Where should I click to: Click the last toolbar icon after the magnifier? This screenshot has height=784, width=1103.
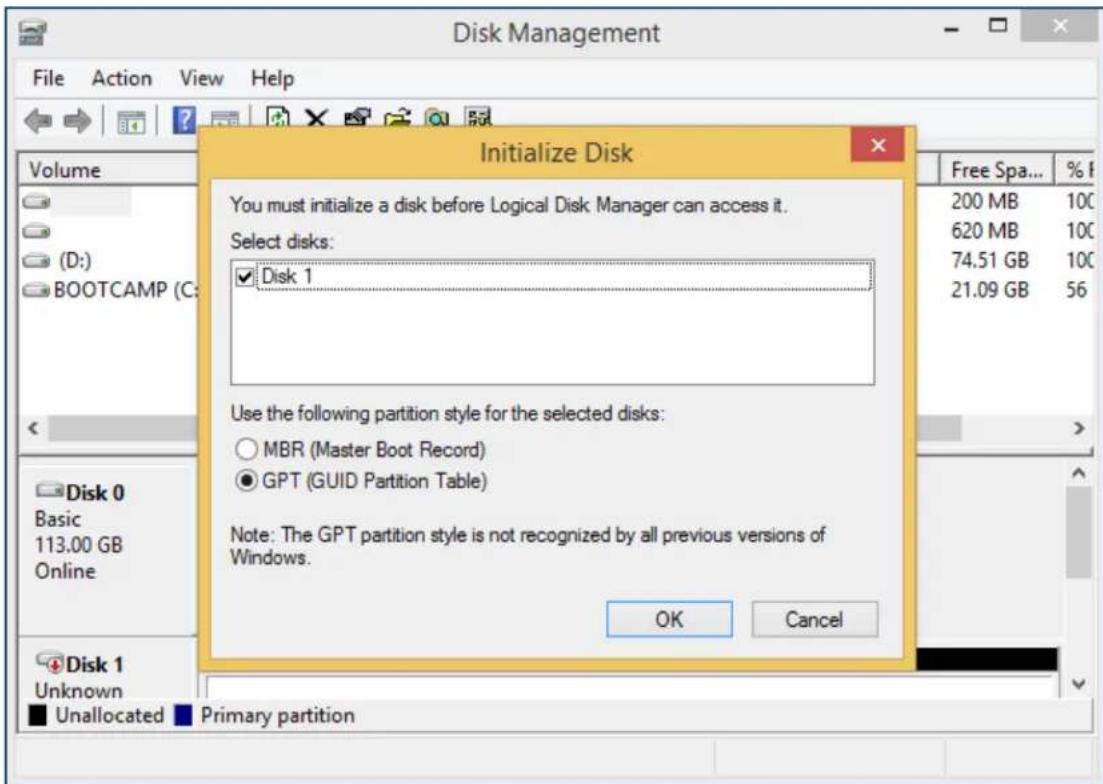pos(478,117)
